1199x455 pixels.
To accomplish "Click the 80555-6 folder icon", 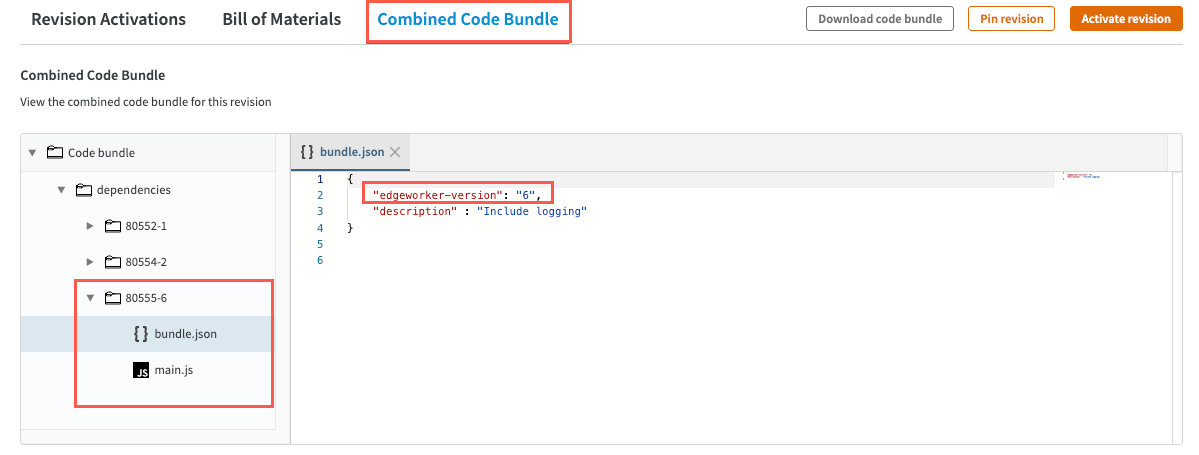I will (112, 298).
